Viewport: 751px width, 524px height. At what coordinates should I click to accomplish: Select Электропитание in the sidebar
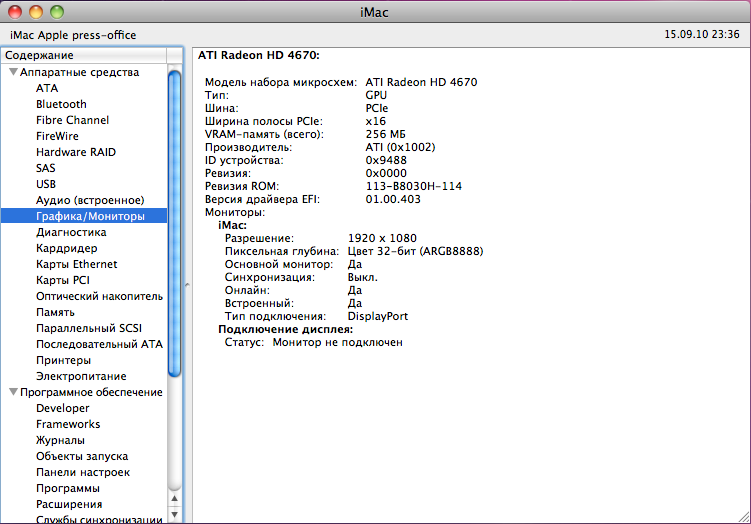81,376
